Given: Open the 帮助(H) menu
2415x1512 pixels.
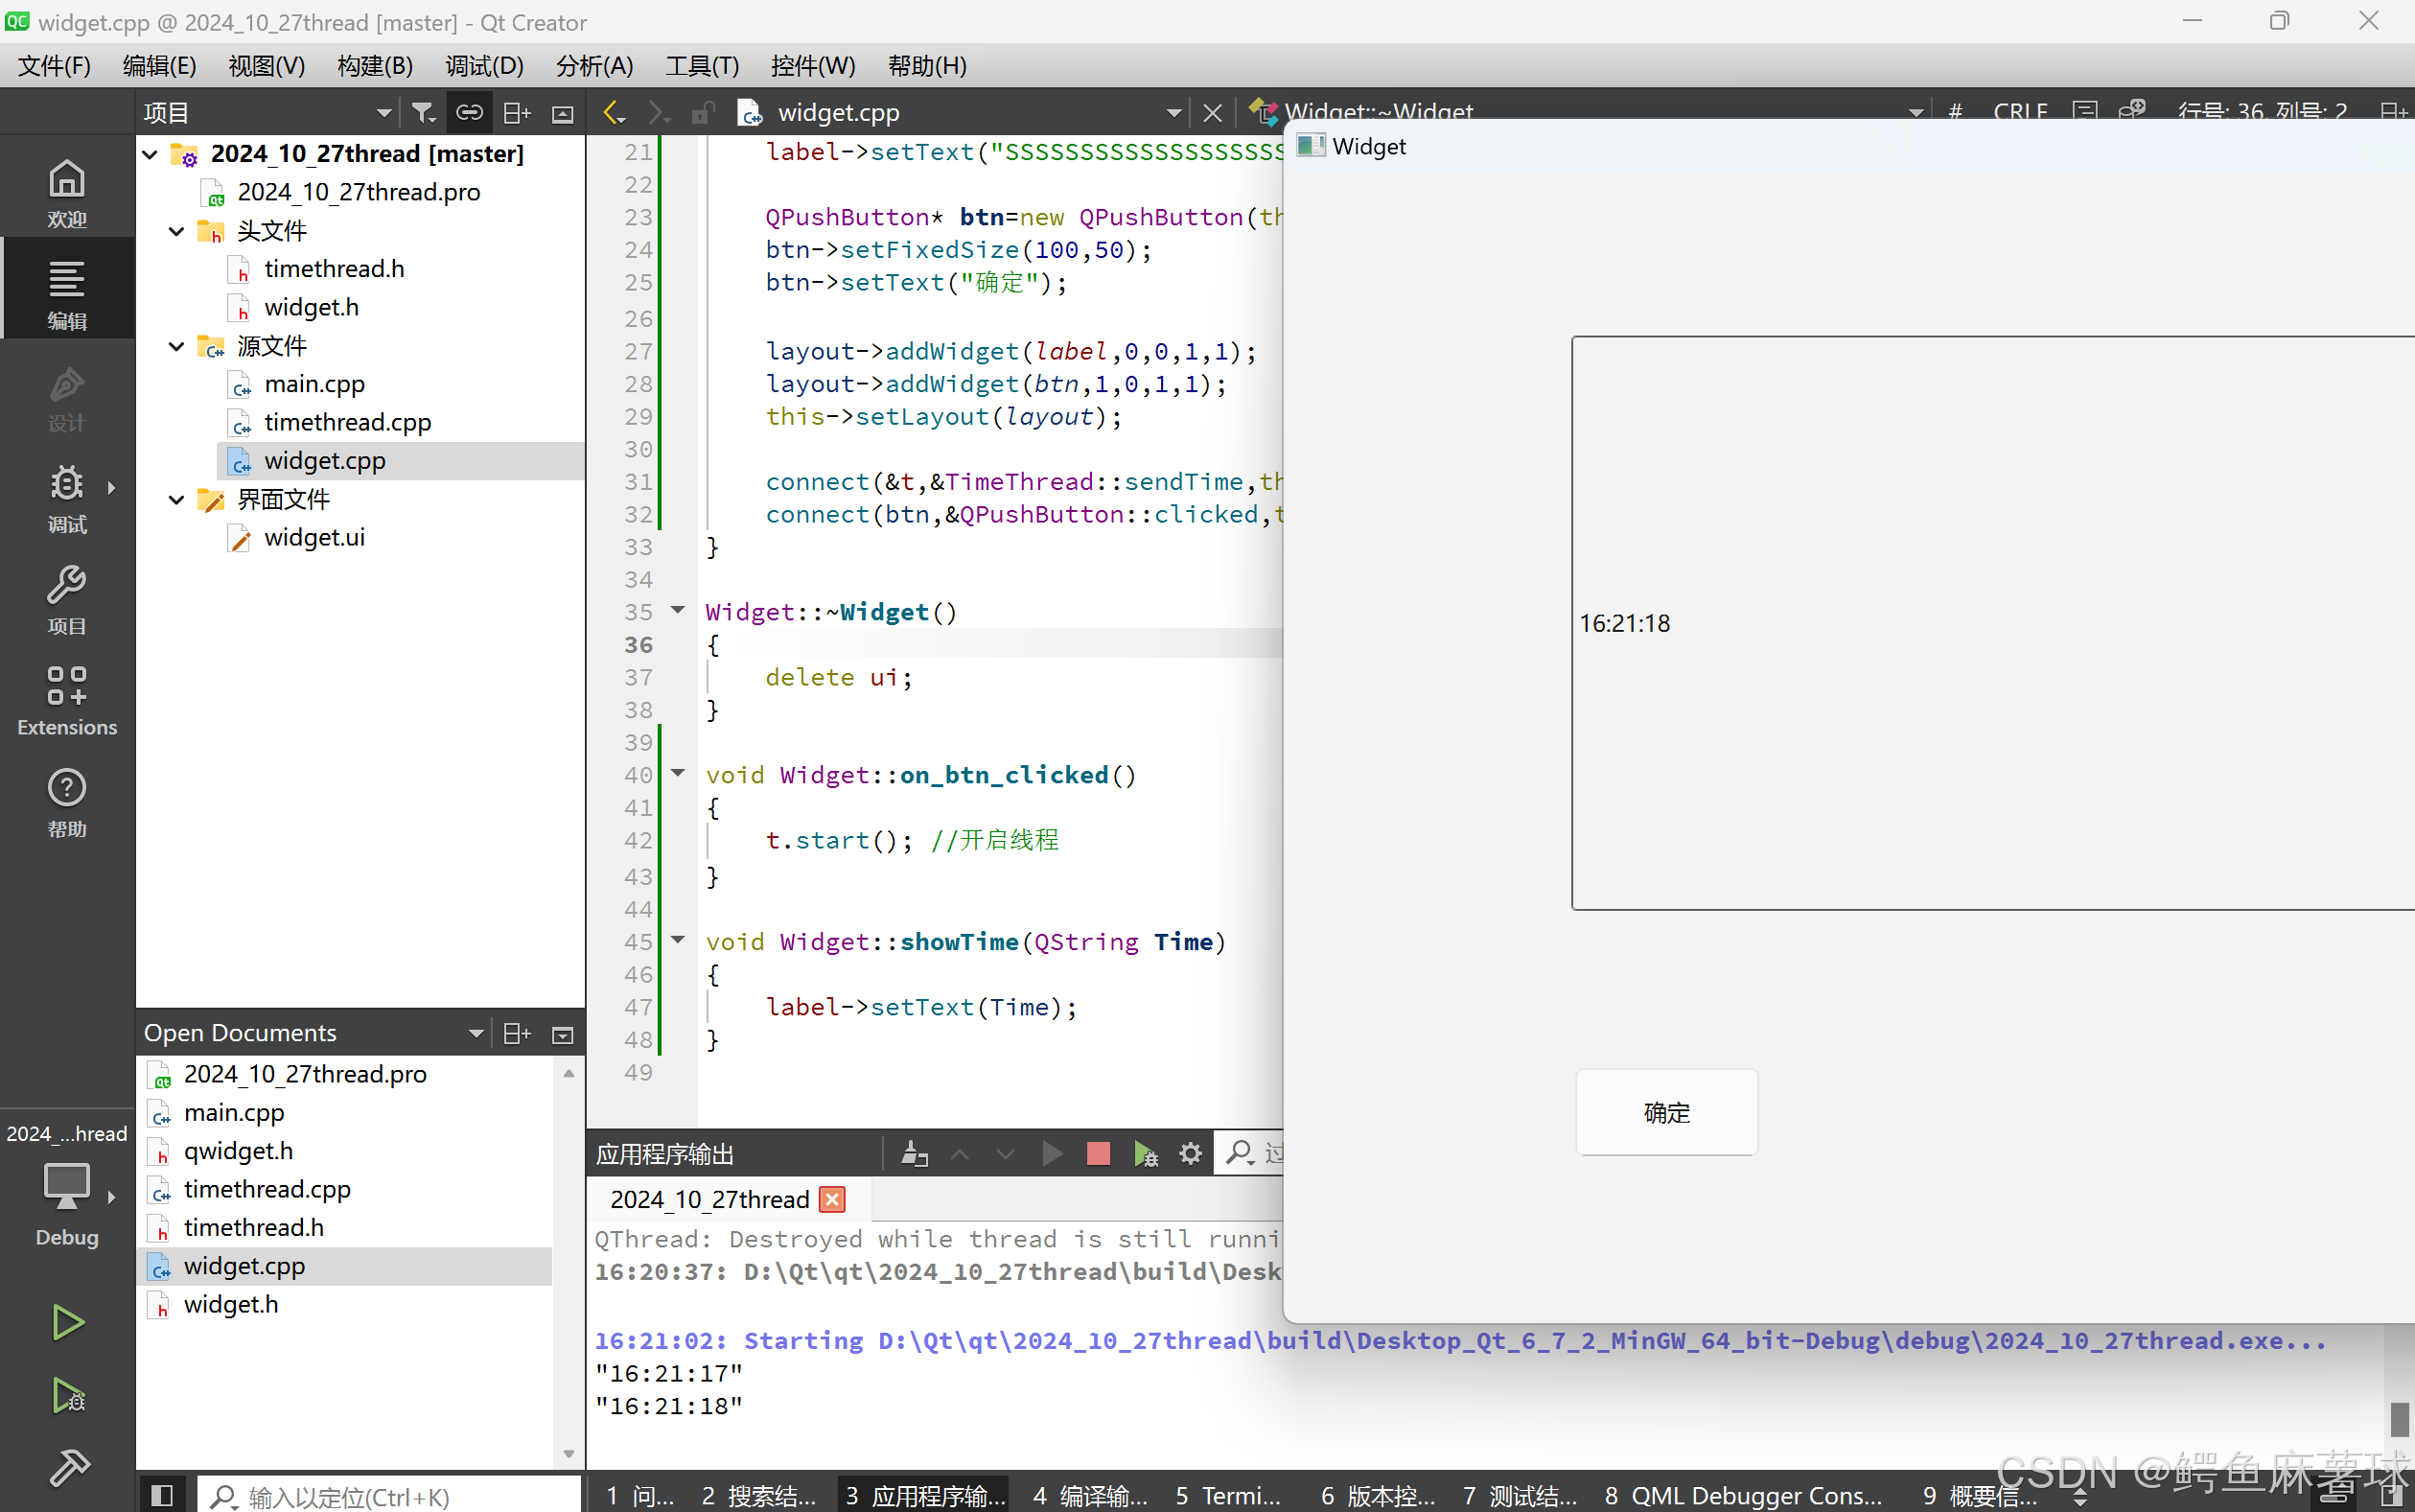Looking at the screenshot, I should point(927,66).
